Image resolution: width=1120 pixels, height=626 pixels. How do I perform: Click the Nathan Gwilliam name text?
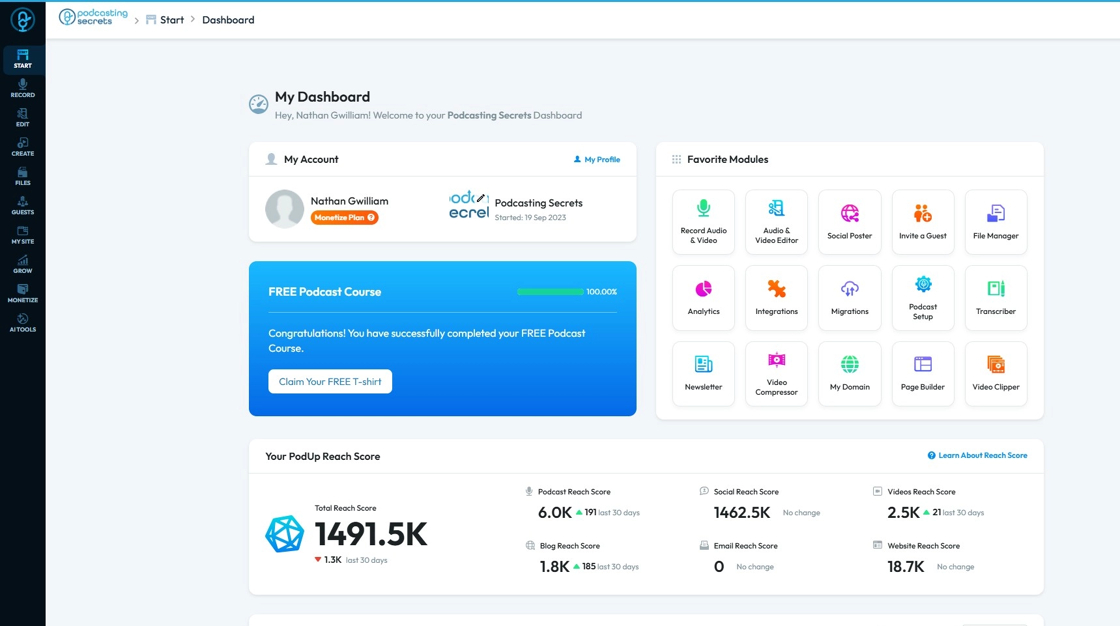point(349,201)
